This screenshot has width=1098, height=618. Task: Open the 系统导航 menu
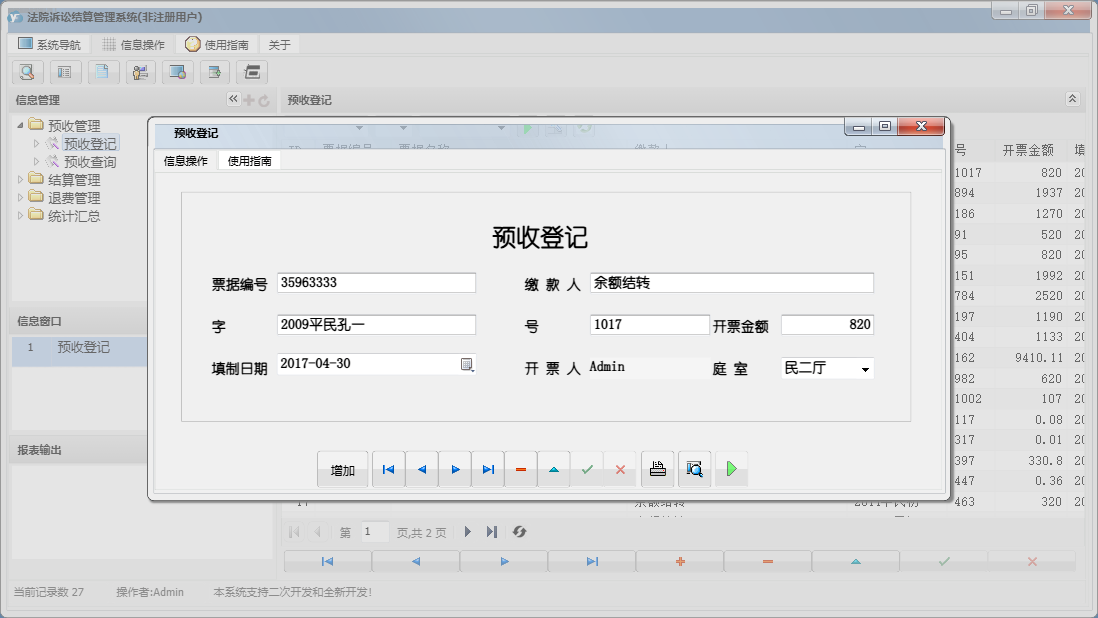coord(49,43)
